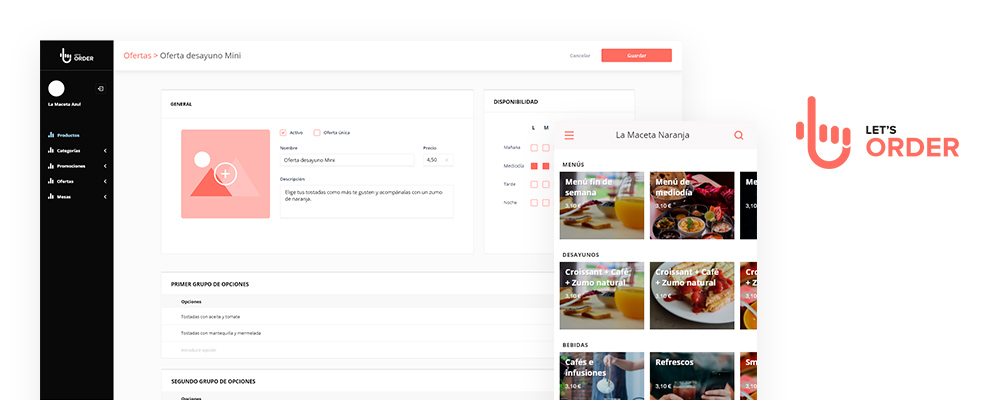Check Tarde availability for column L

[x=534, y=184]
